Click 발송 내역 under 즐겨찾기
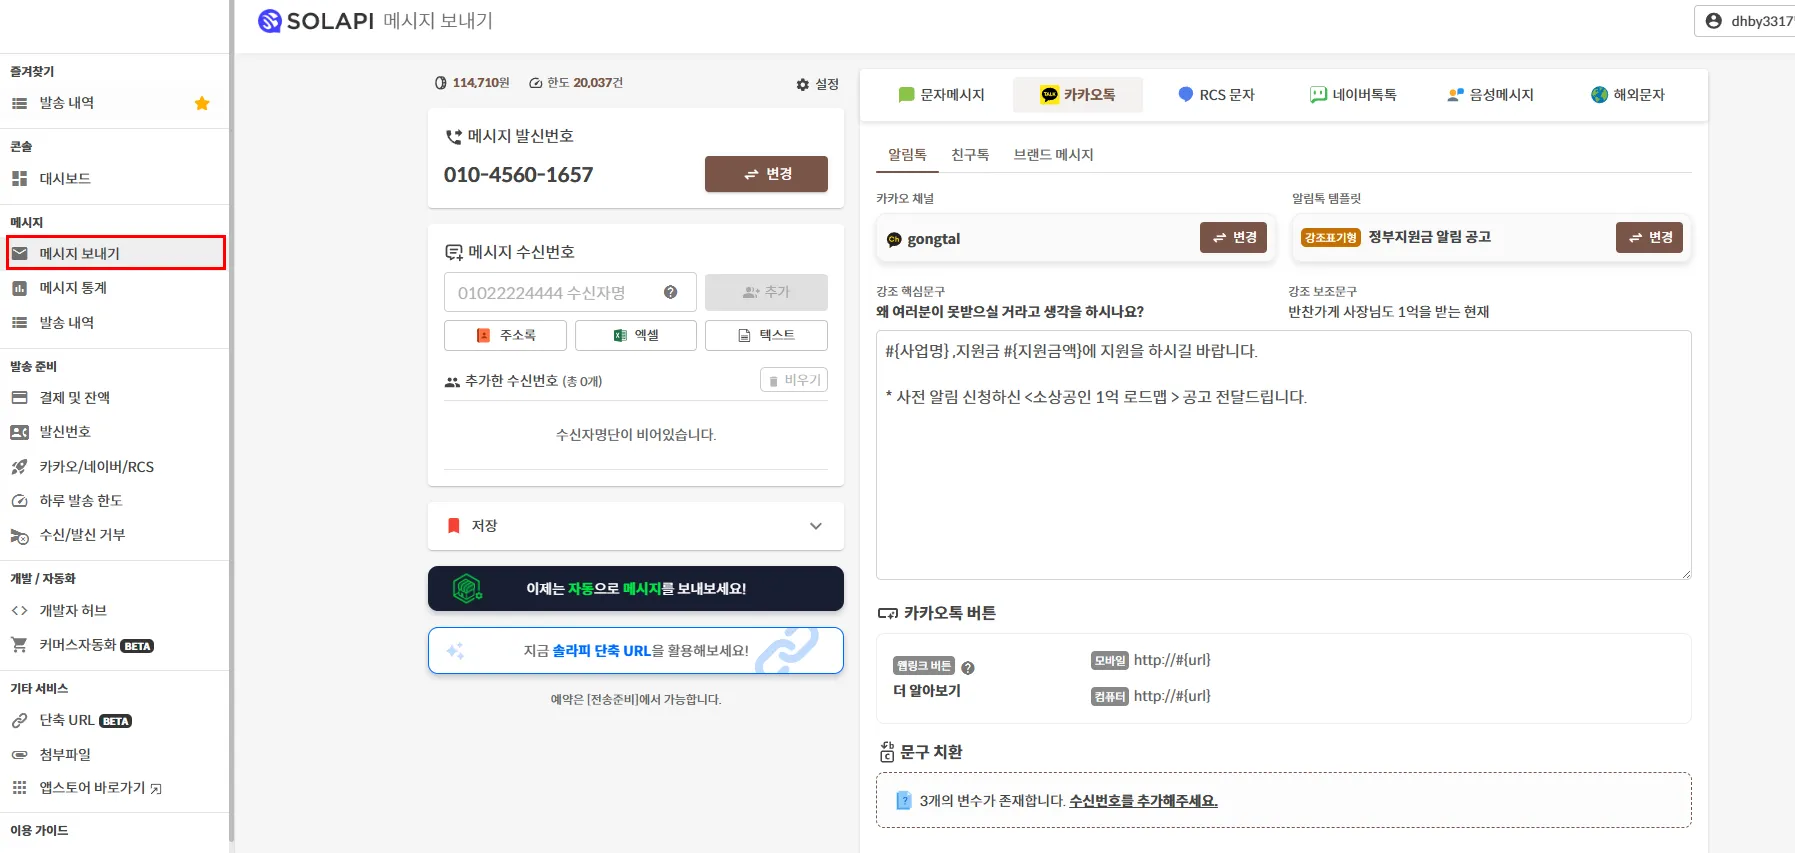The image size is (1795, 853). [x=67, y=103]
